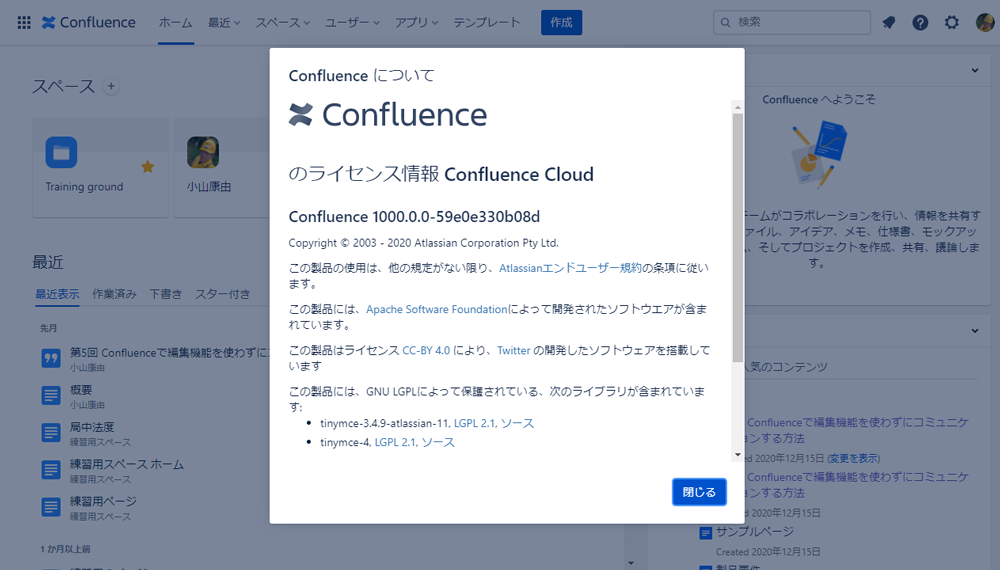This screenshot has width=1000, height=570.
Task: Open the CC-BY 4.0 license link
Action: (x=426, y=350)
